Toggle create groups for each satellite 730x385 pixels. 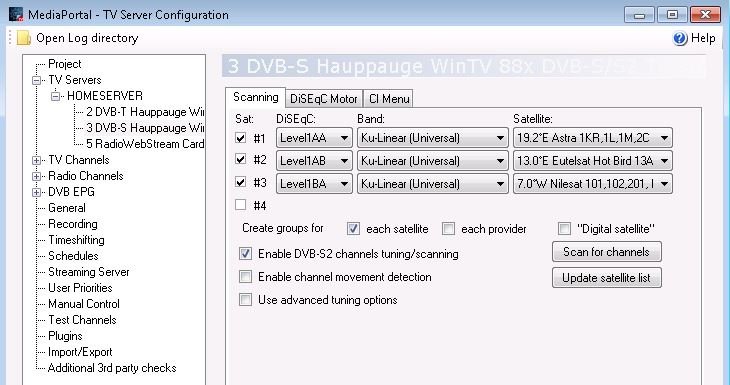(x=353, y=229)
